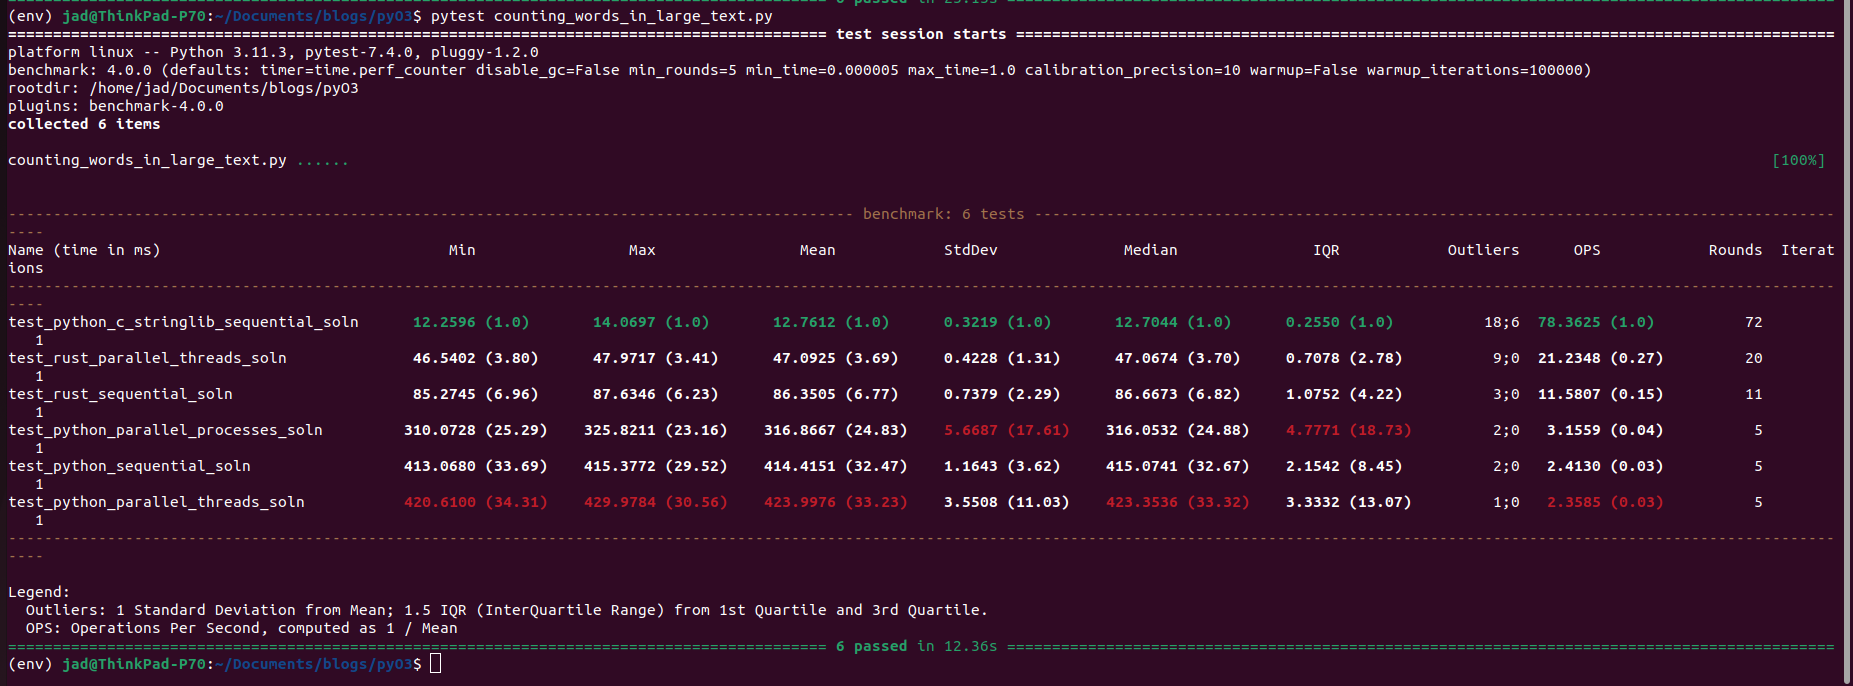Click the test_python_c_stringlib_sequential_soln row name
1853x686 pixels.
click(183, 322)
